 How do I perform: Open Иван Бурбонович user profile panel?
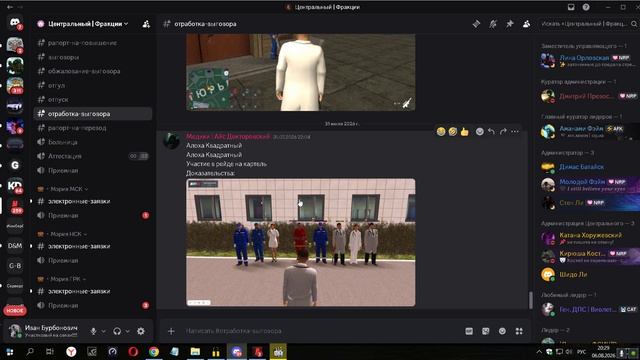(x=44, y=331)
